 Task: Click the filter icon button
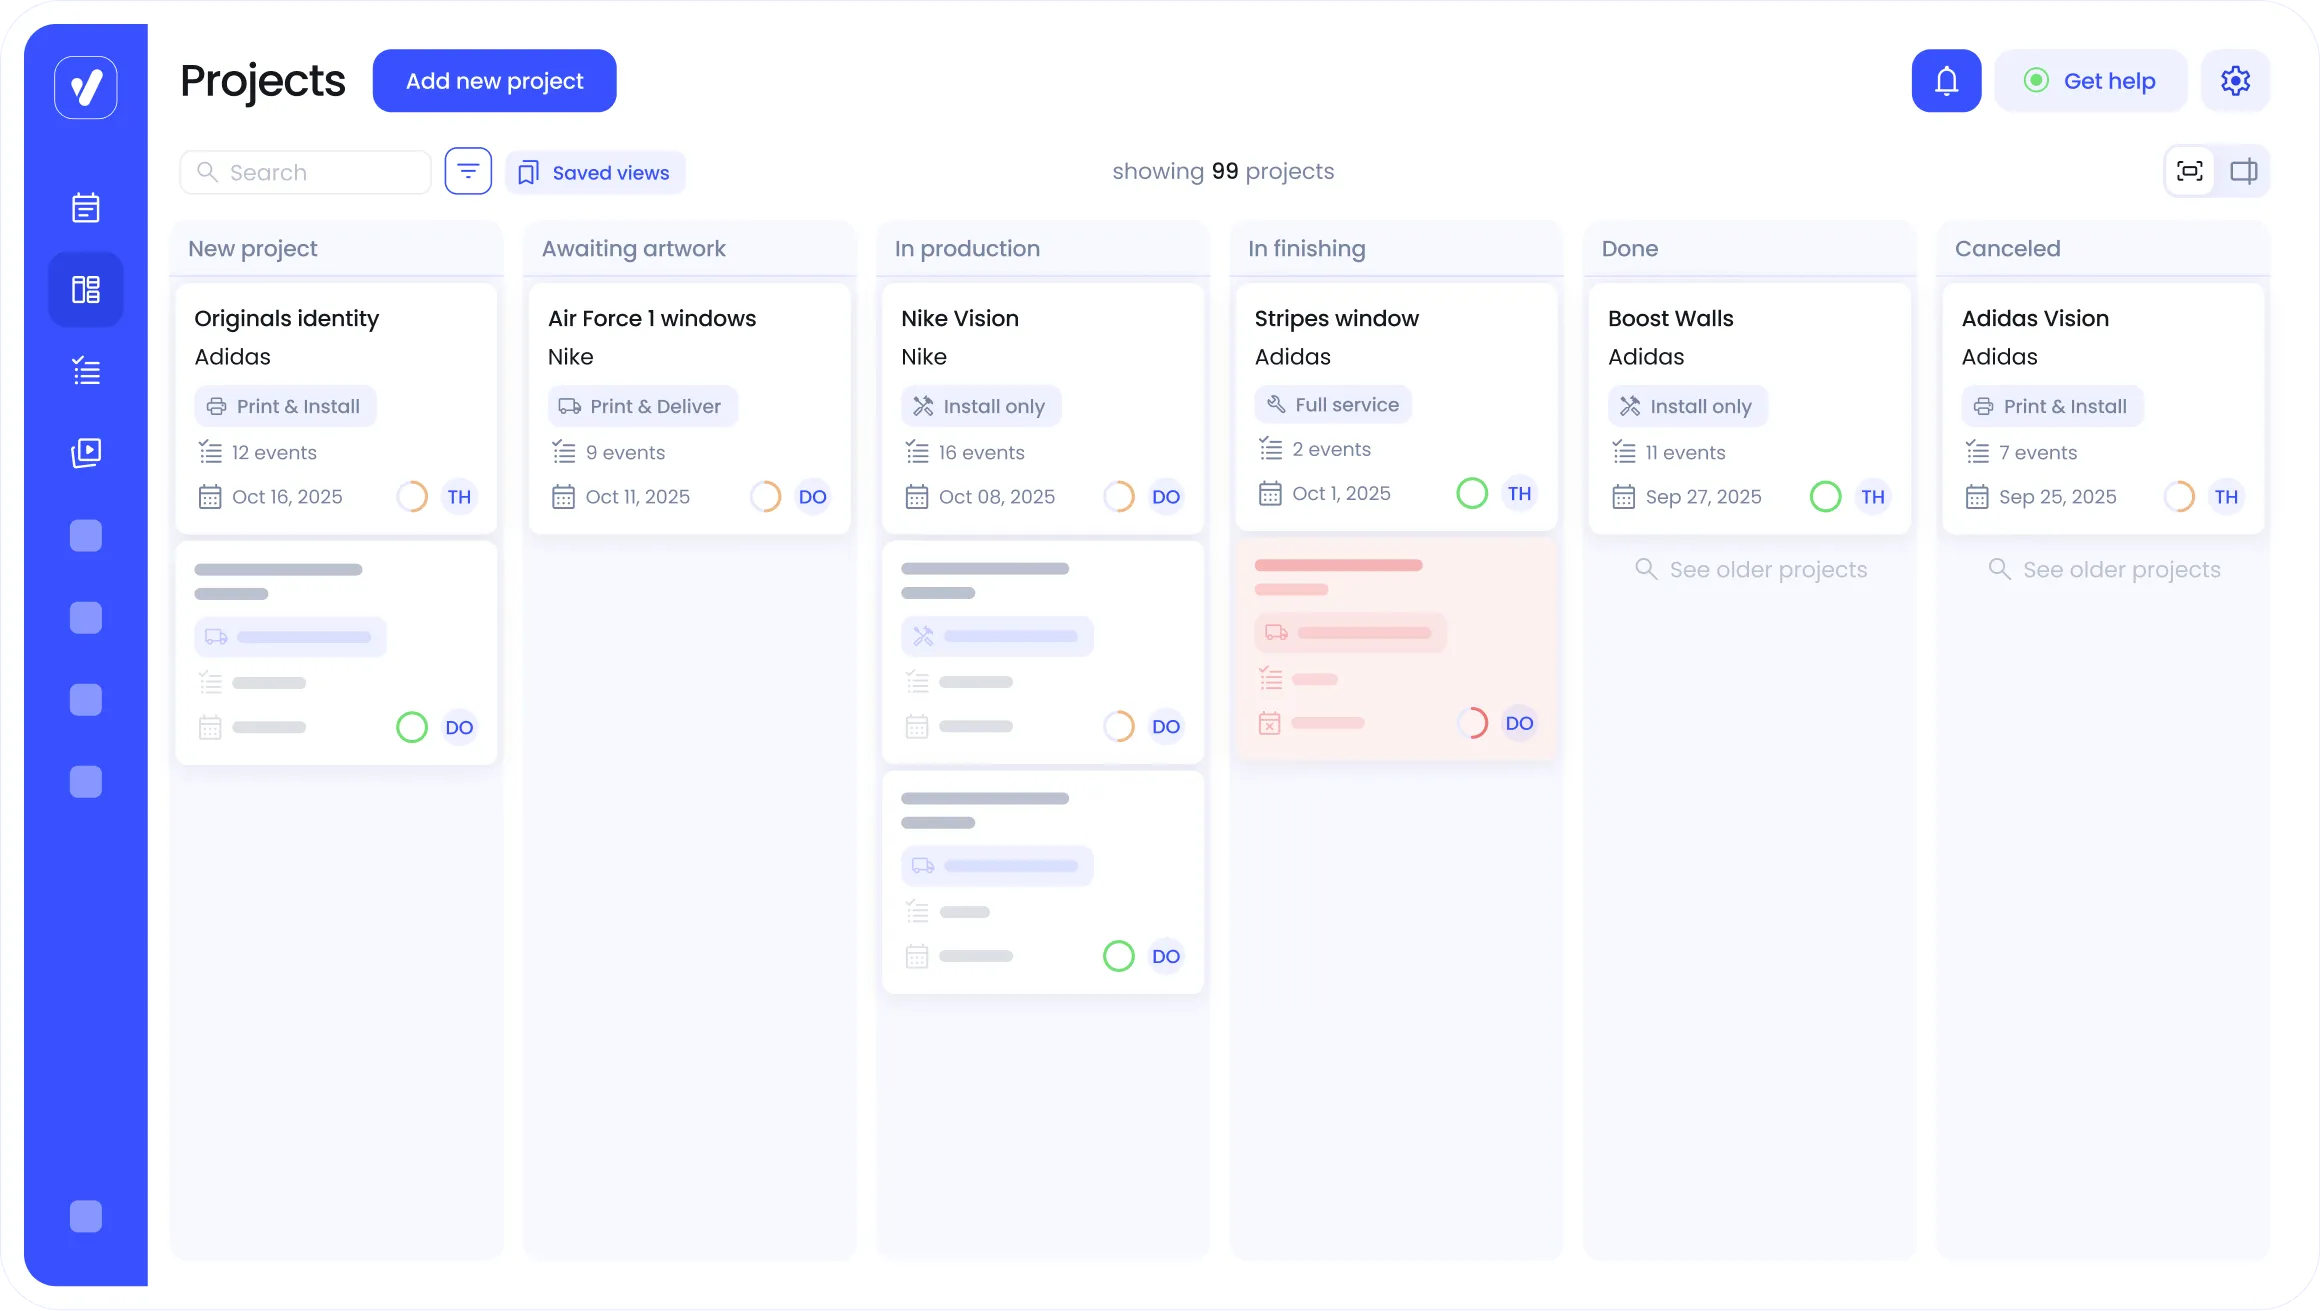[468, 171]
